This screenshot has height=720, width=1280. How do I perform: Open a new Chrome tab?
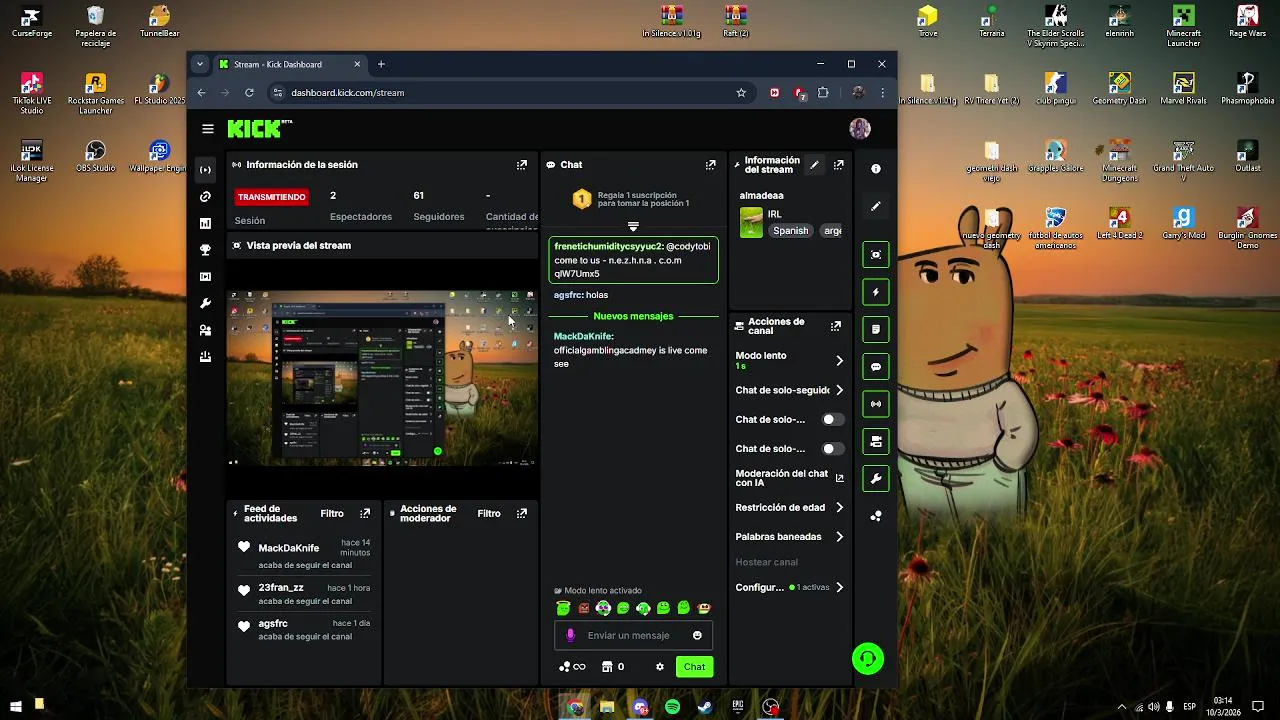381,64
